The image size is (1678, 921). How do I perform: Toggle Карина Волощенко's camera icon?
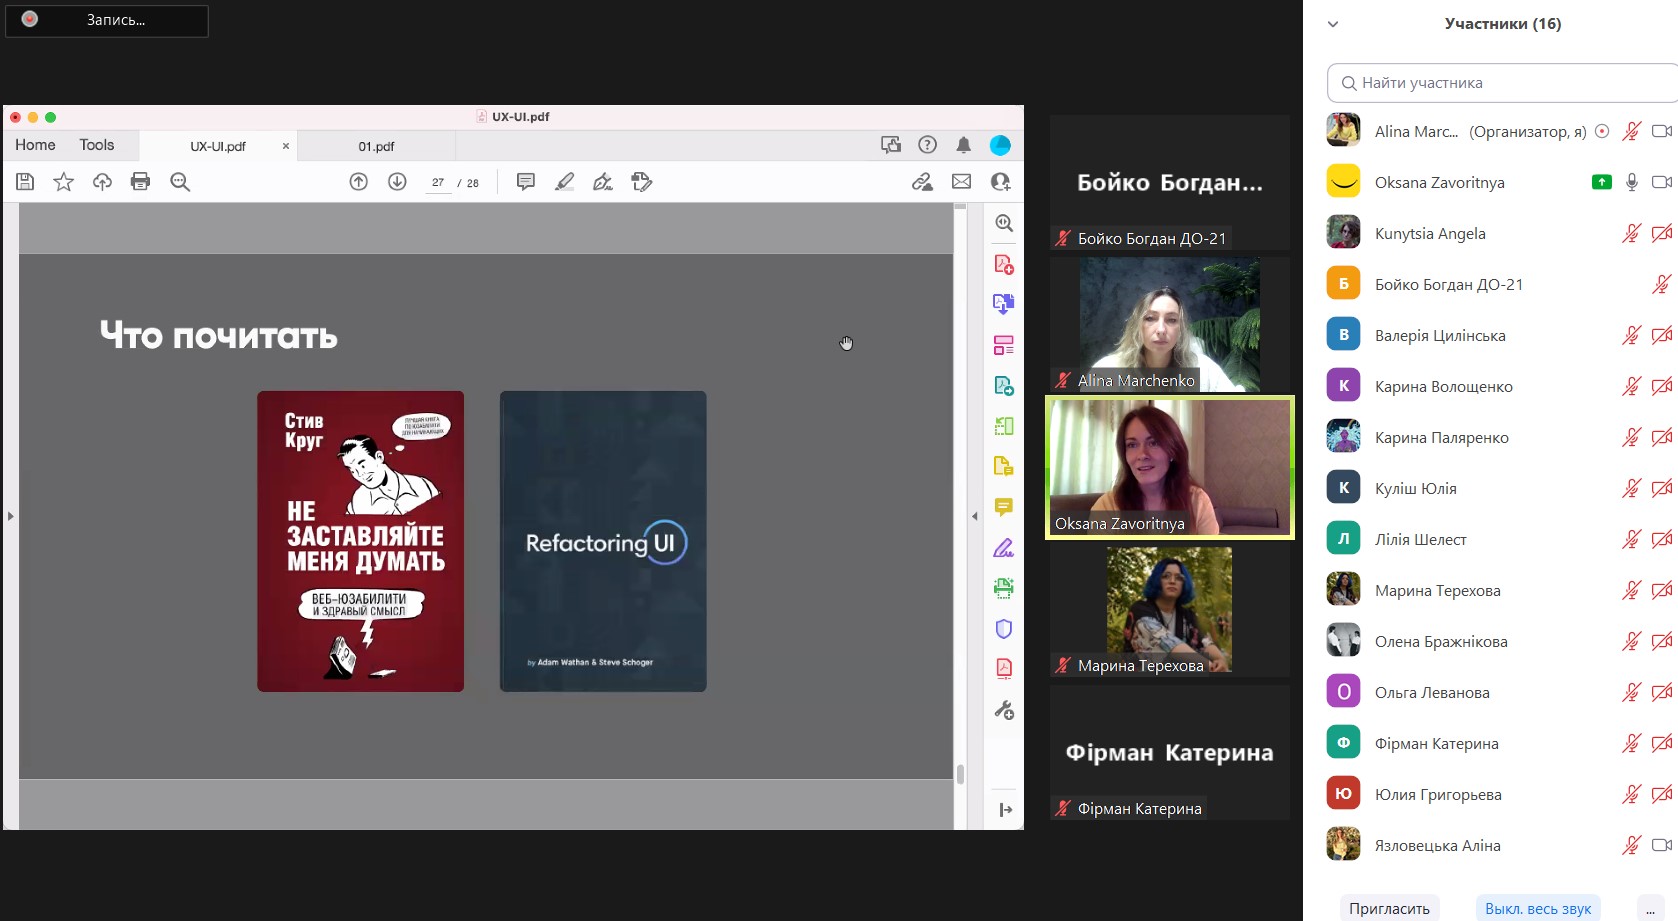[1662, 386]
